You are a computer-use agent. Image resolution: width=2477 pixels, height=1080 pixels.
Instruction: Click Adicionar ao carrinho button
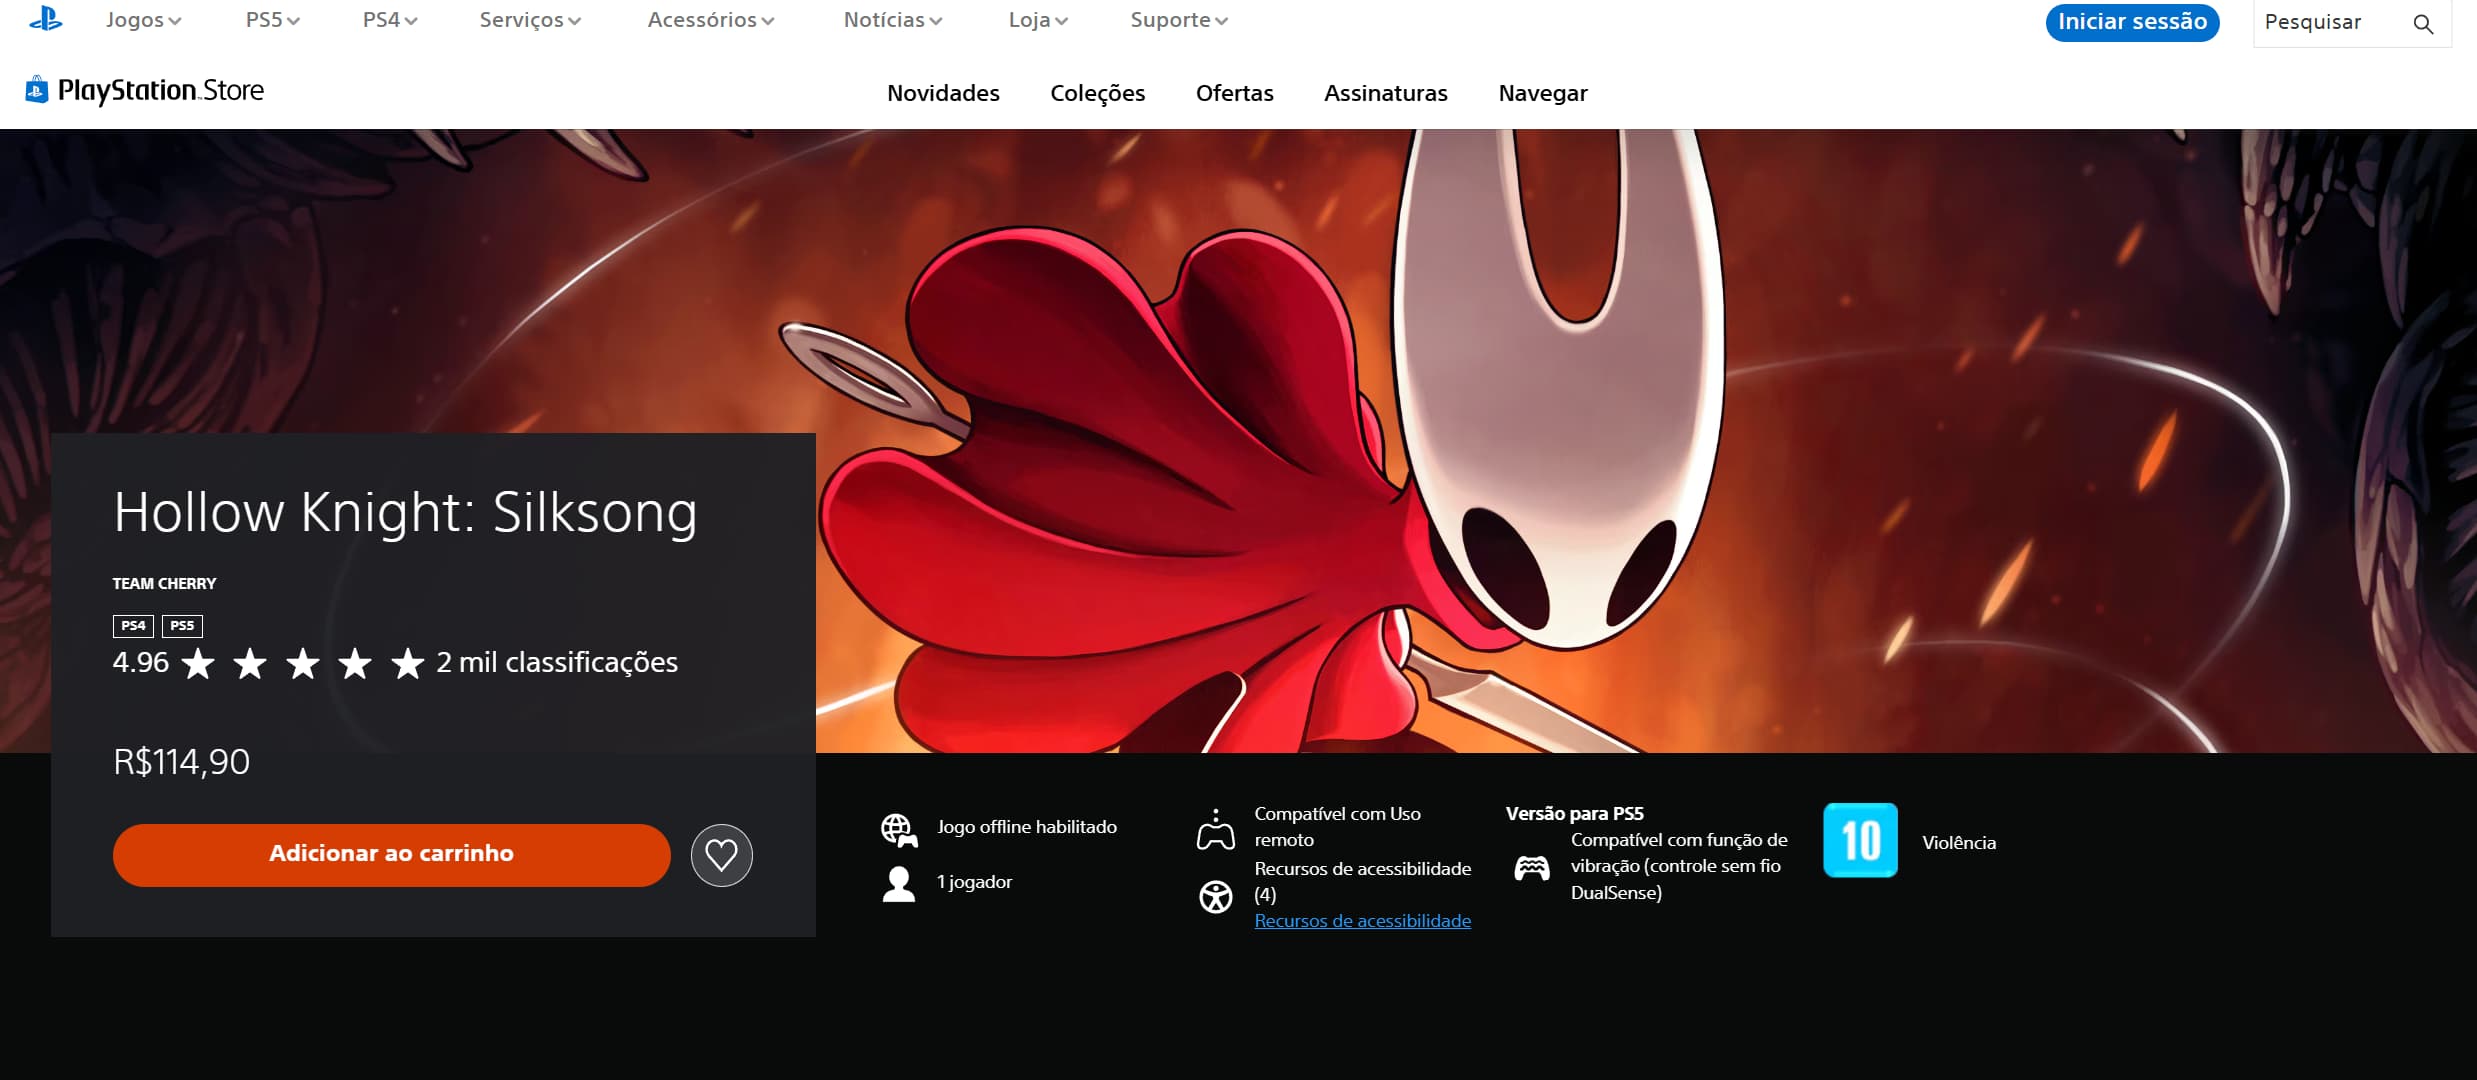coord(391,854)
